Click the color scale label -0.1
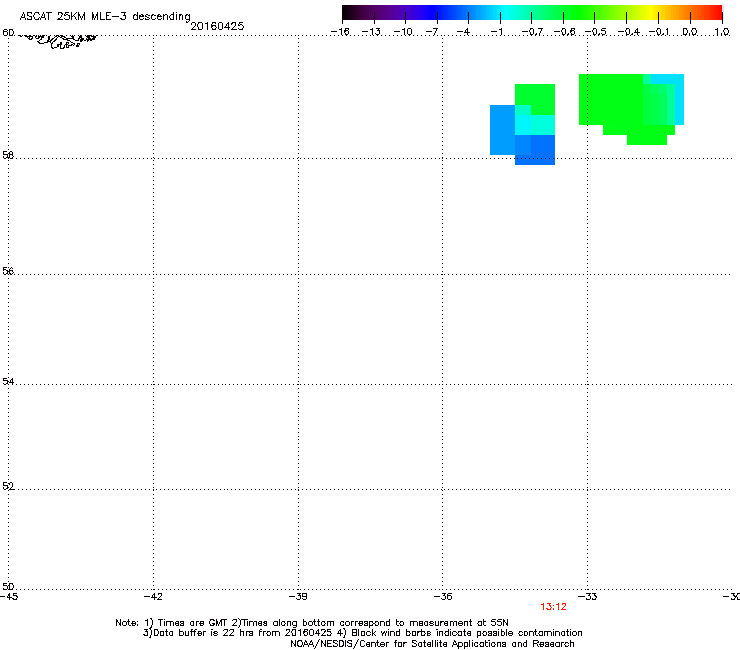Screen dimensions: 740x650 click(659, 32)
